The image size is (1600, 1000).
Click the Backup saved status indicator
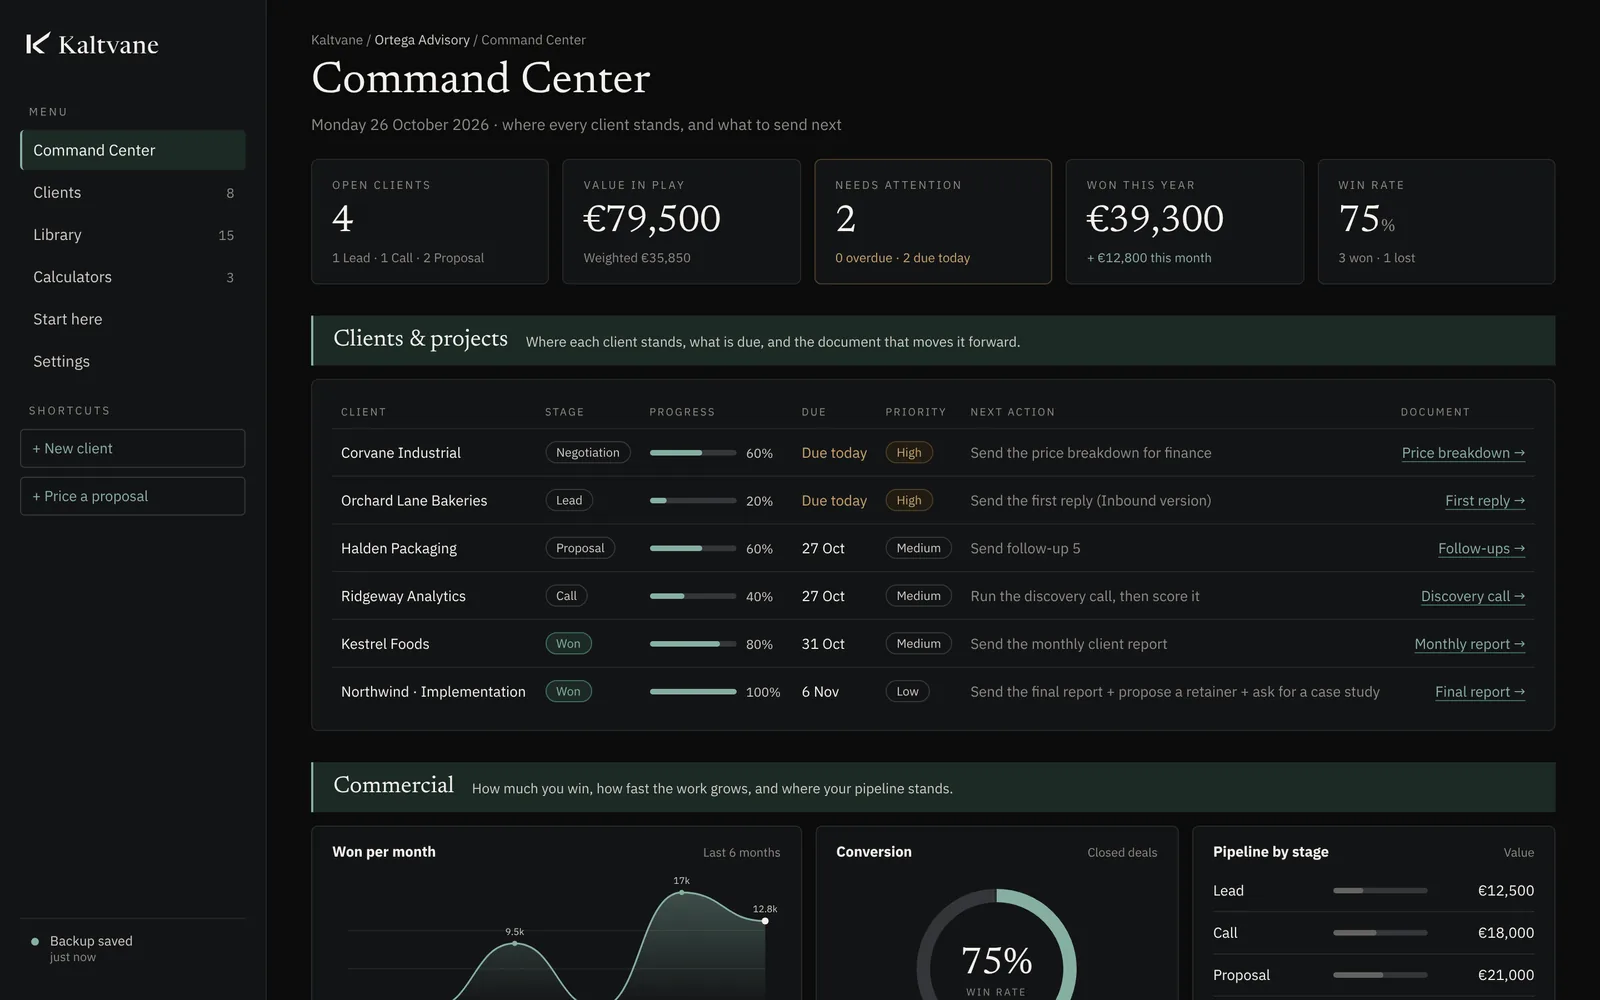[83, 948]
